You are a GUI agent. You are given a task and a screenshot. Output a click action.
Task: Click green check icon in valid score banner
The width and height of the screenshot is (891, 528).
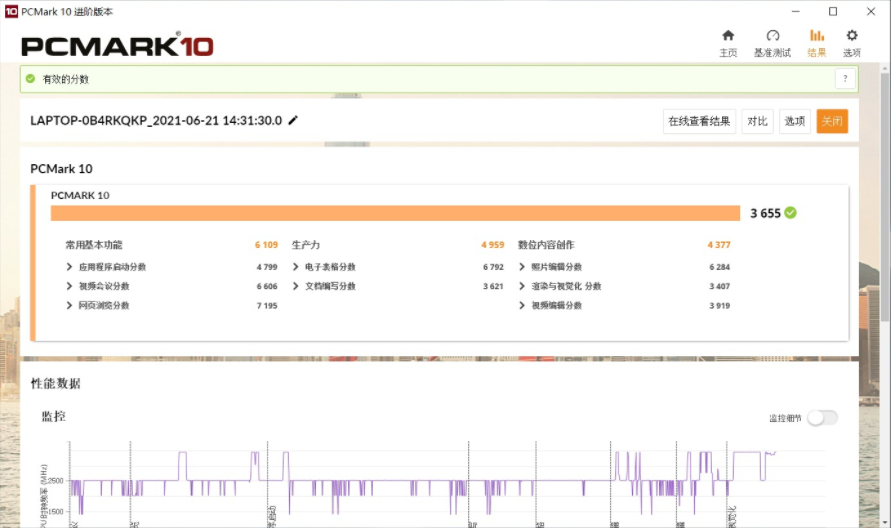point(31,78)
